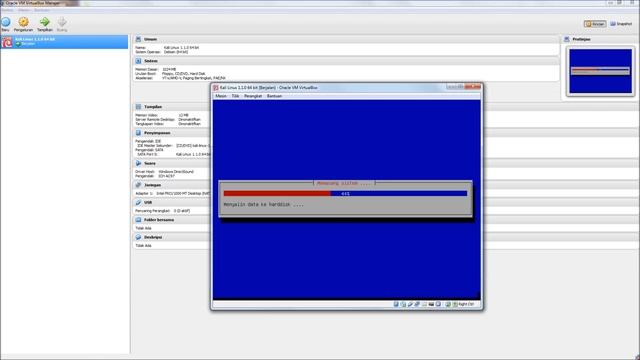Click 'Penyaring Perangkat: 0 (0 aktif)' USB row
640x360 pixels.
click(162, 211)
